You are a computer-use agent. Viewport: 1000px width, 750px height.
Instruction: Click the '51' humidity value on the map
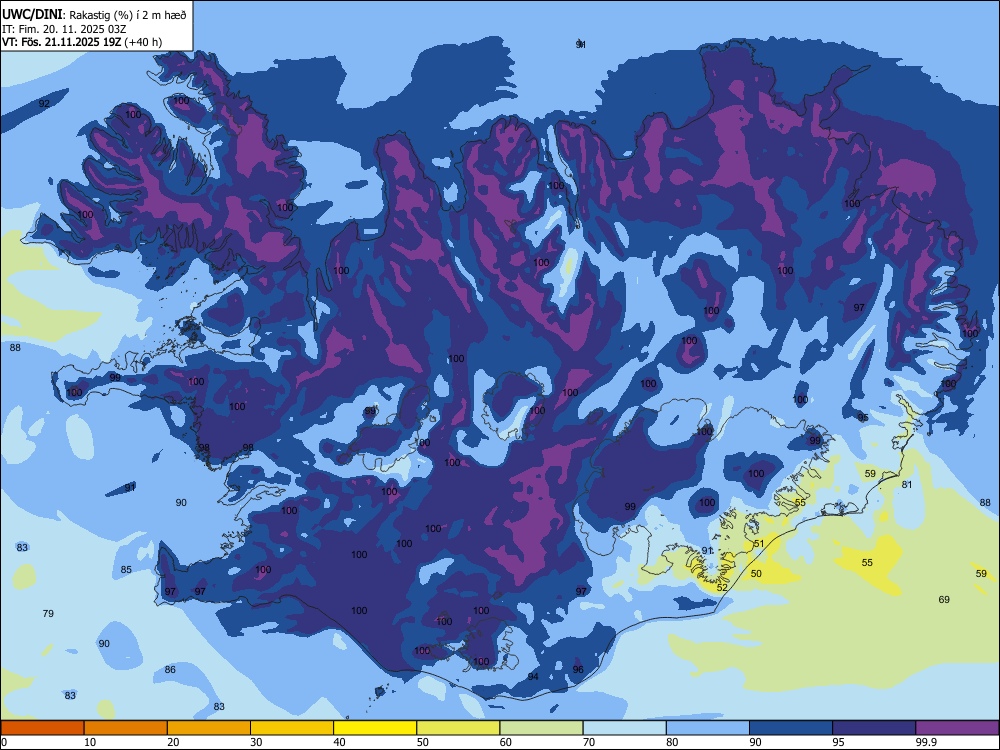pyautogui.click(x=759, y=544)
